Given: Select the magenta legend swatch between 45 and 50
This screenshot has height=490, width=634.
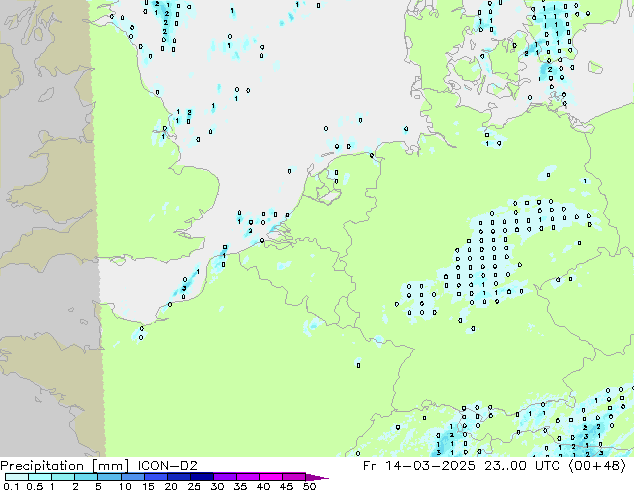Looking at the screenshot, I should (x=294, y=477).
